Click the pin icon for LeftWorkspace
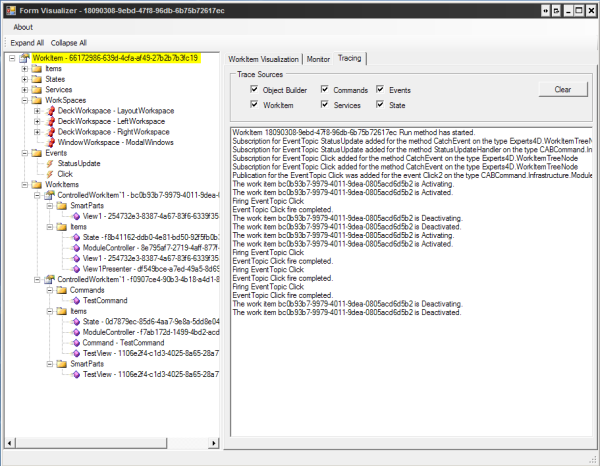The height and width of the screenshot is (466, 600). click(x=50, y=121)
